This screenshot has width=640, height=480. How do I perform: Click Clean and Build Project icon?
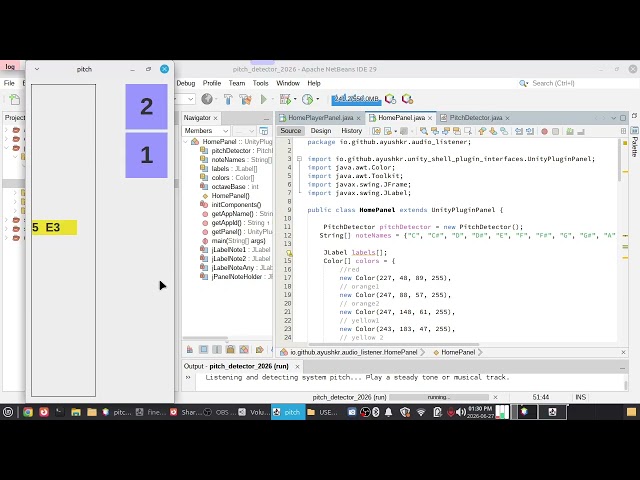245,99
